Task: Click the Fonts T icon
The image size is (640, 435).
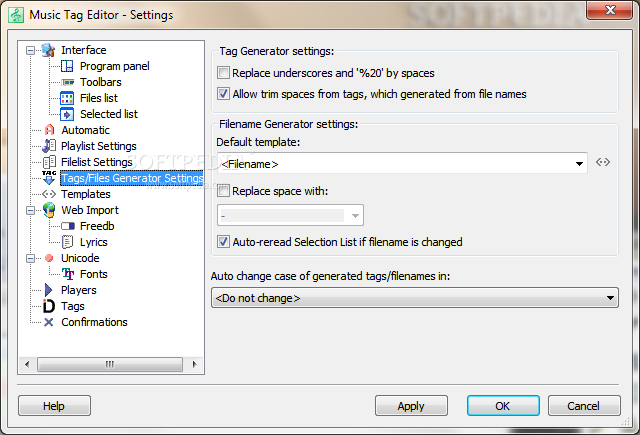Action: [68, 274]
